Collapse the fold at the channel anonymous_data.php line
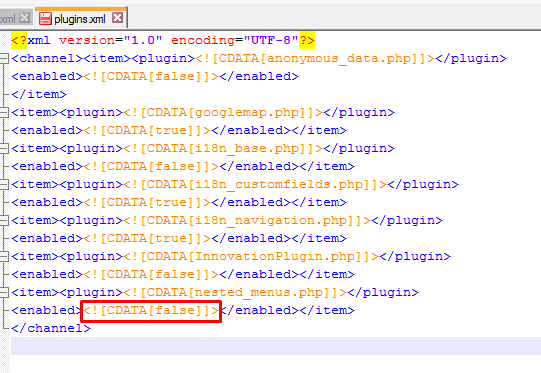 coord(3,58)
